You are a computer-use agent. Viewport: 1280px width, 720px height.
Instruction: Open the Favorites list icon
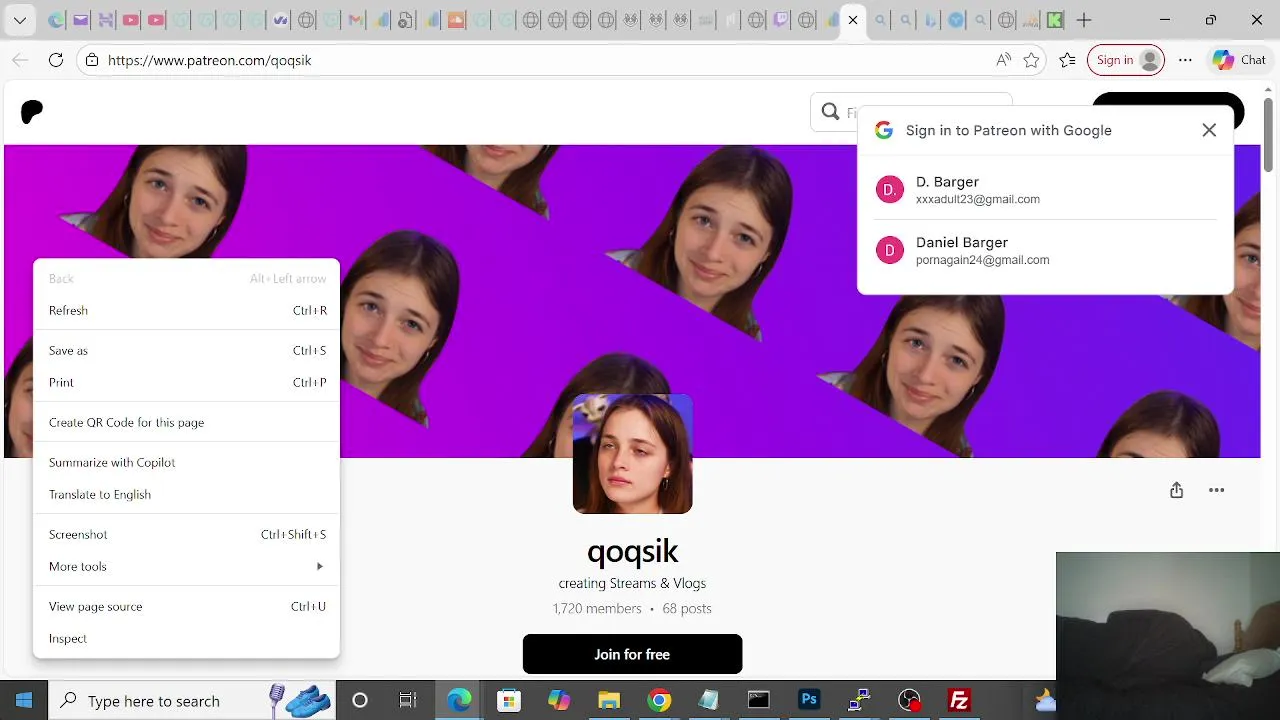(x=1068, y=60)
